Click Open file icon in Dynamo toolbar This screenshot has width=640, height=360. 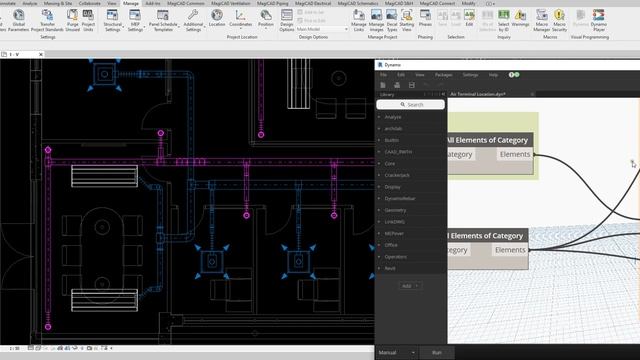[397, 85]
